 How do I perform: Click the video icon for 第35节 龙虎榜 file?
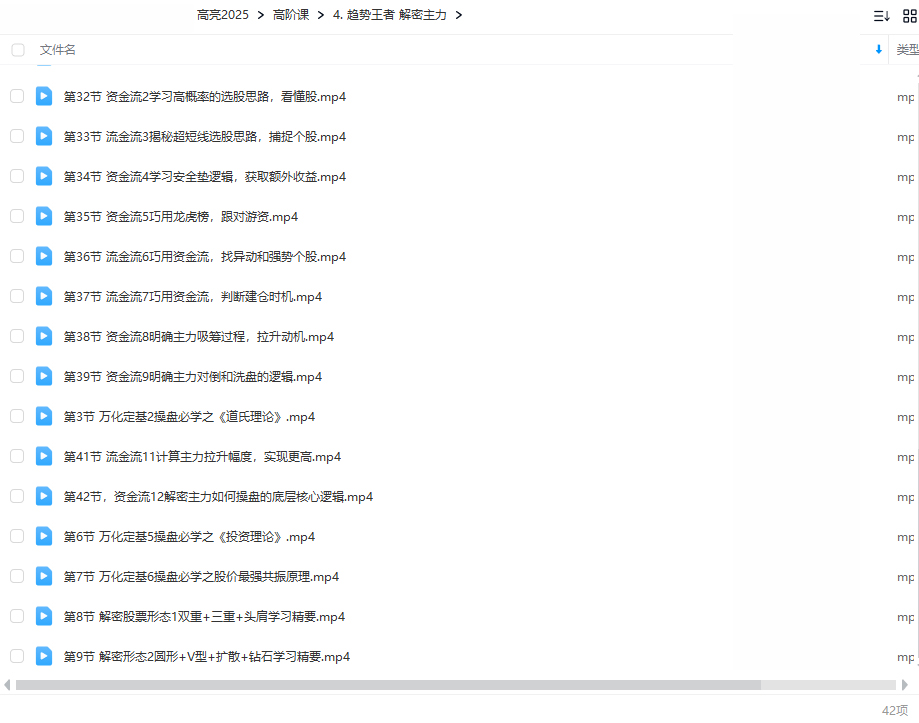click(x=44, y=216)
